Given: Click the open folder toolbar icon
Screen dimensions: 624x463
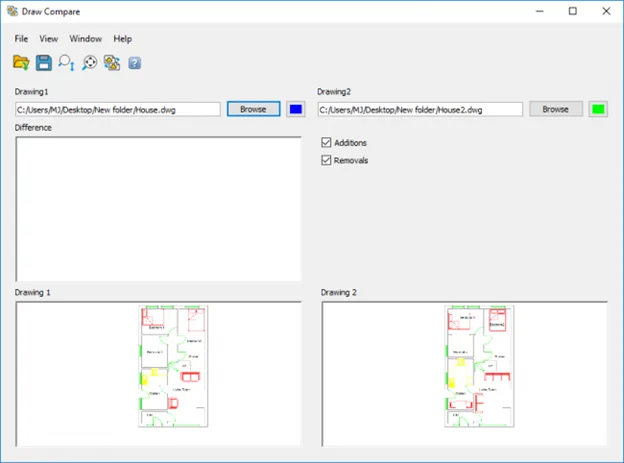Looking at the screenshot, I should [21, 63].
